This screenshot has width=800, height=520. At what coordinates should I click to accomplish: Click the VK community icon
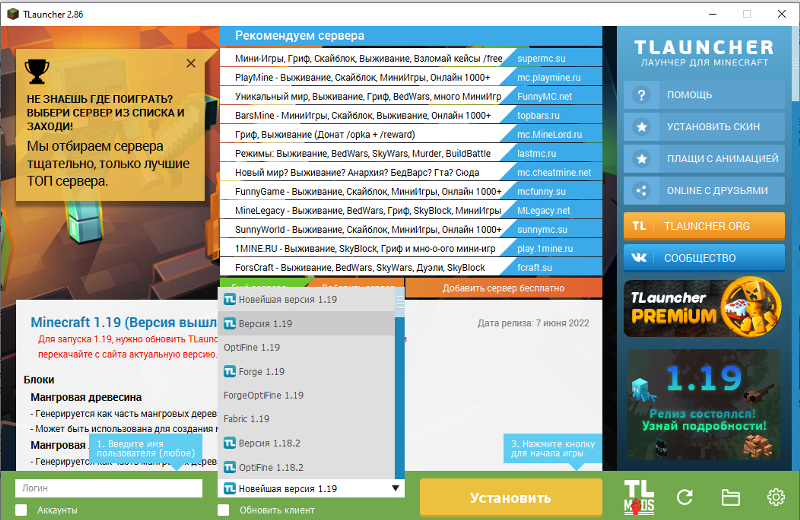(640, 257)
